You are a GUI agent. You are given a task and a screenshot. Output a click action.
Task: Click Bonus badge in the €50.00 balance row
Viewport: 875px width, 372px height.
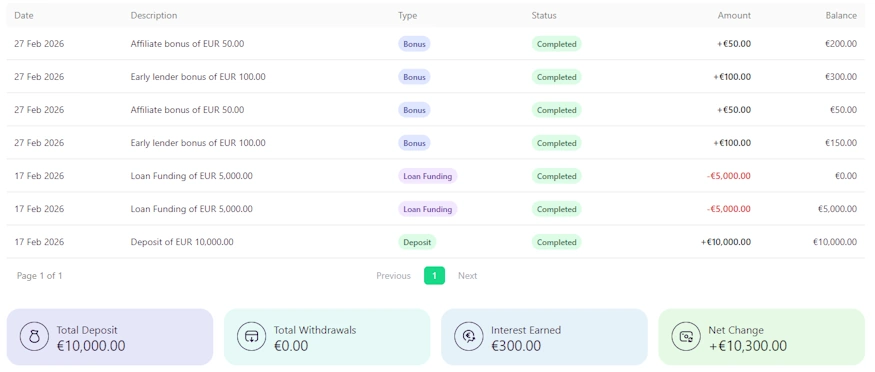tap(414, 110)
